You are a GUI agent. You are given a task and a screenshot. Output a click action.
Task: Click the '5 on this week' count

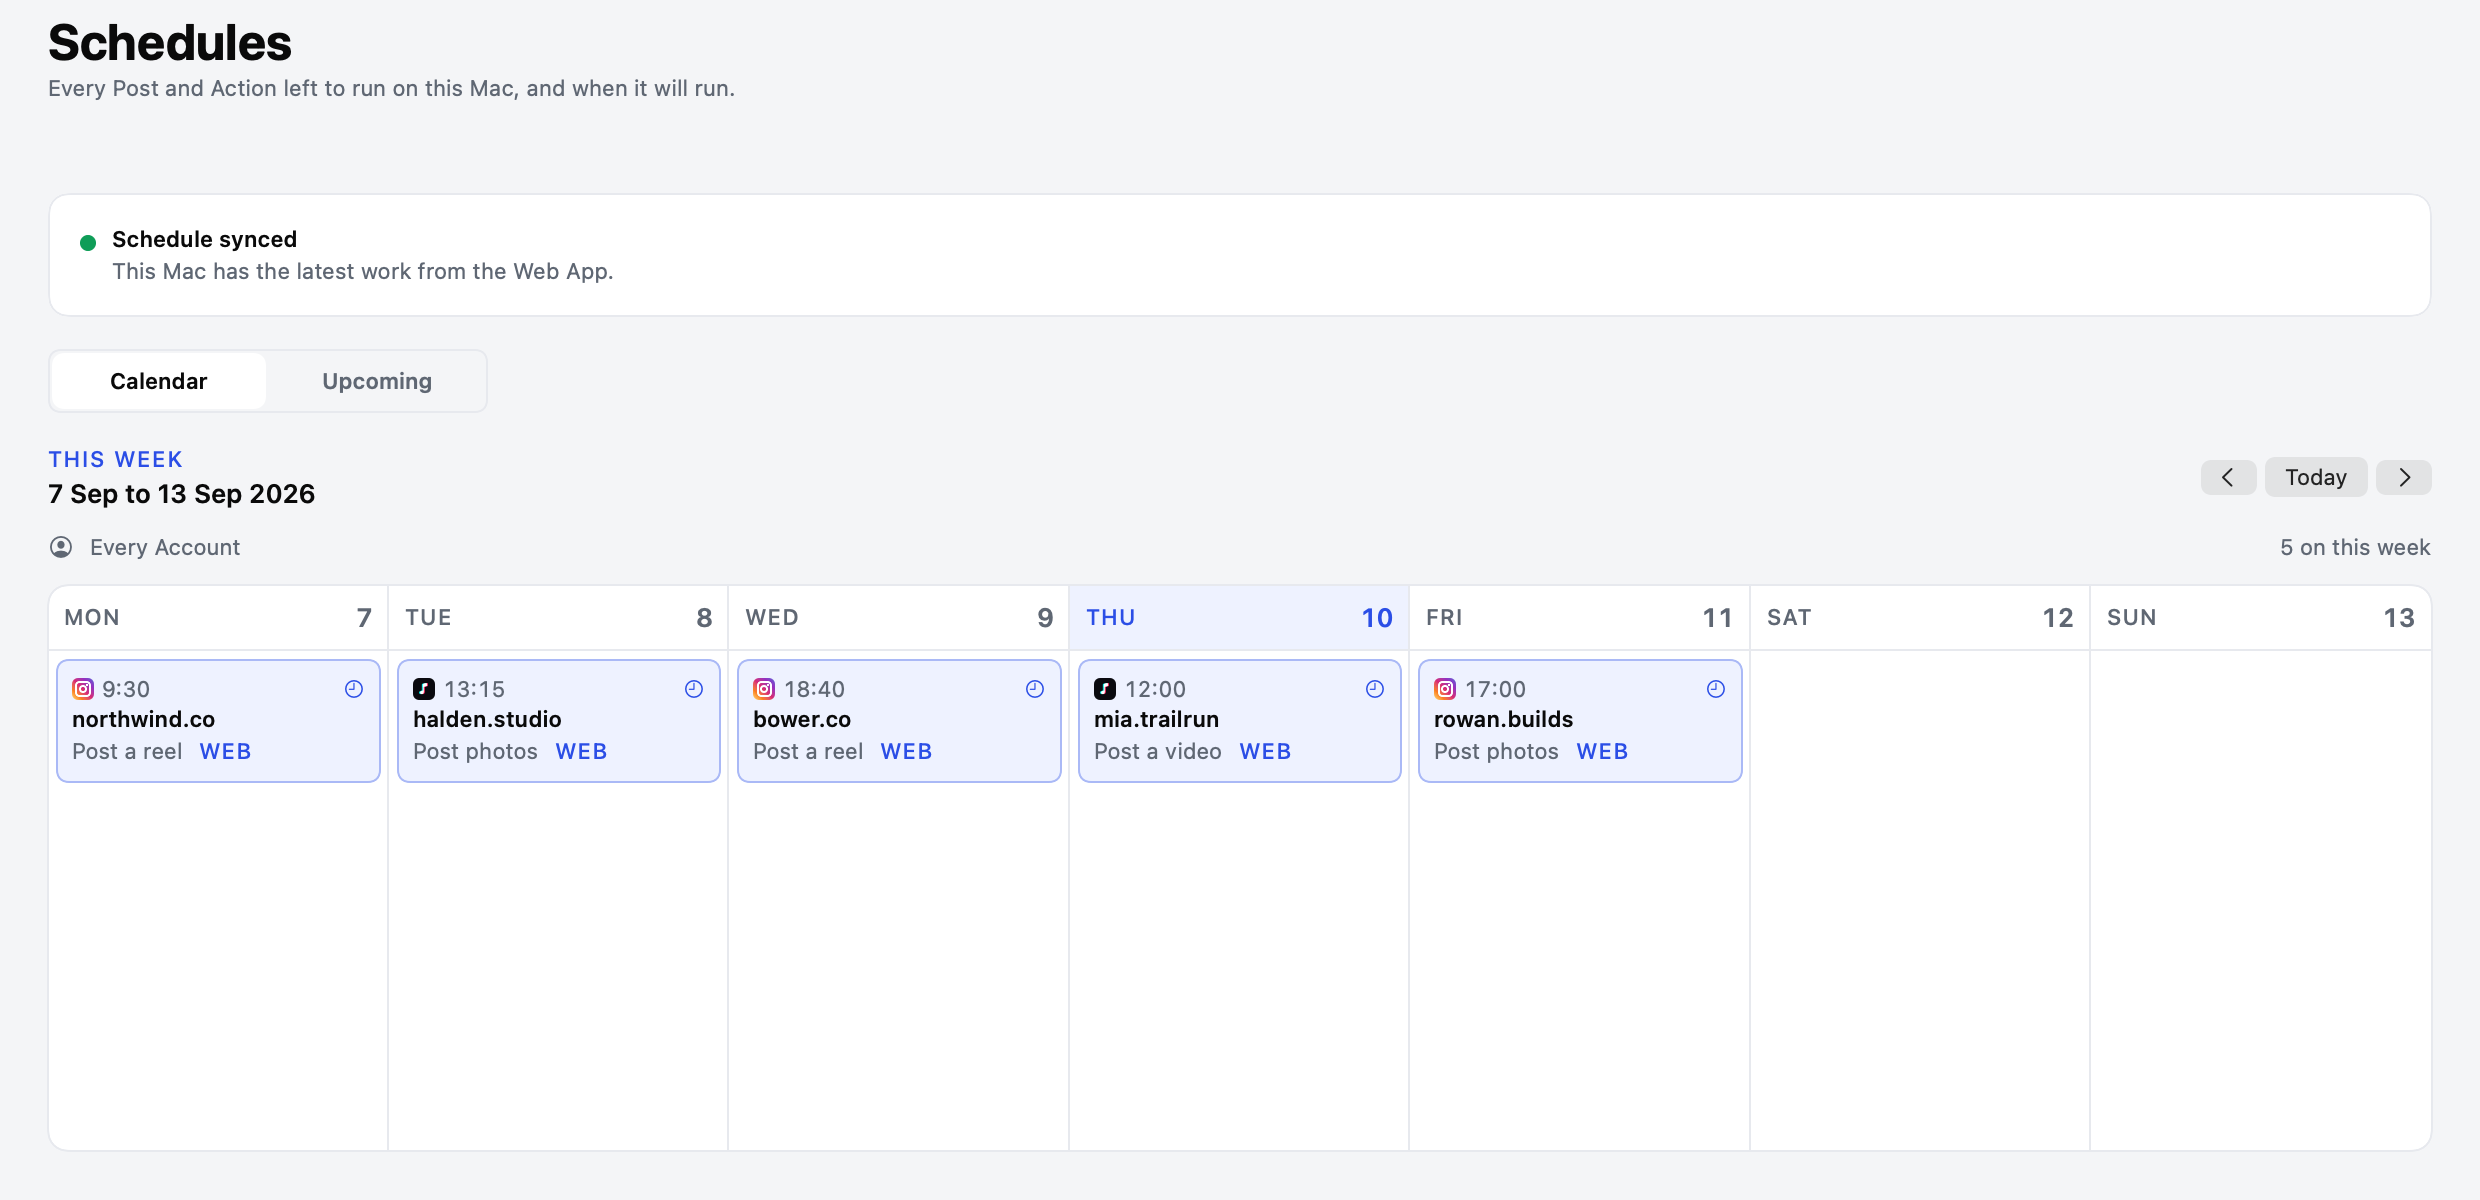pyautogui.click(x=2355, y=547)
